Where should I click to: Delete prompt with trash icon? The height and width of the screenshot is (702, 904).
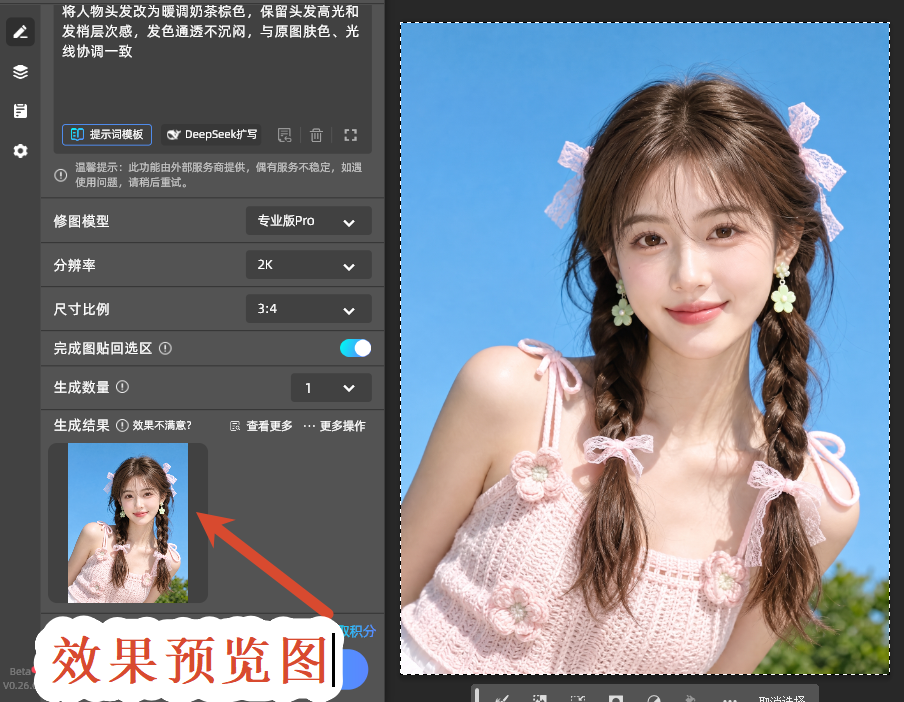[x=316, y=135]
